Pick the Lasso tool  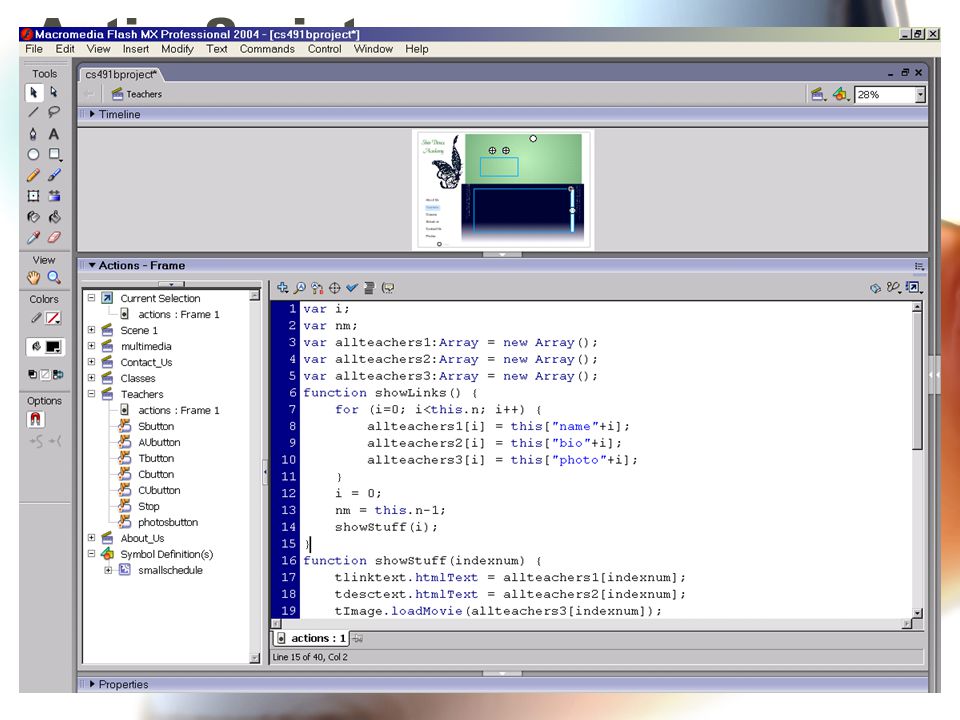point(54,113)
